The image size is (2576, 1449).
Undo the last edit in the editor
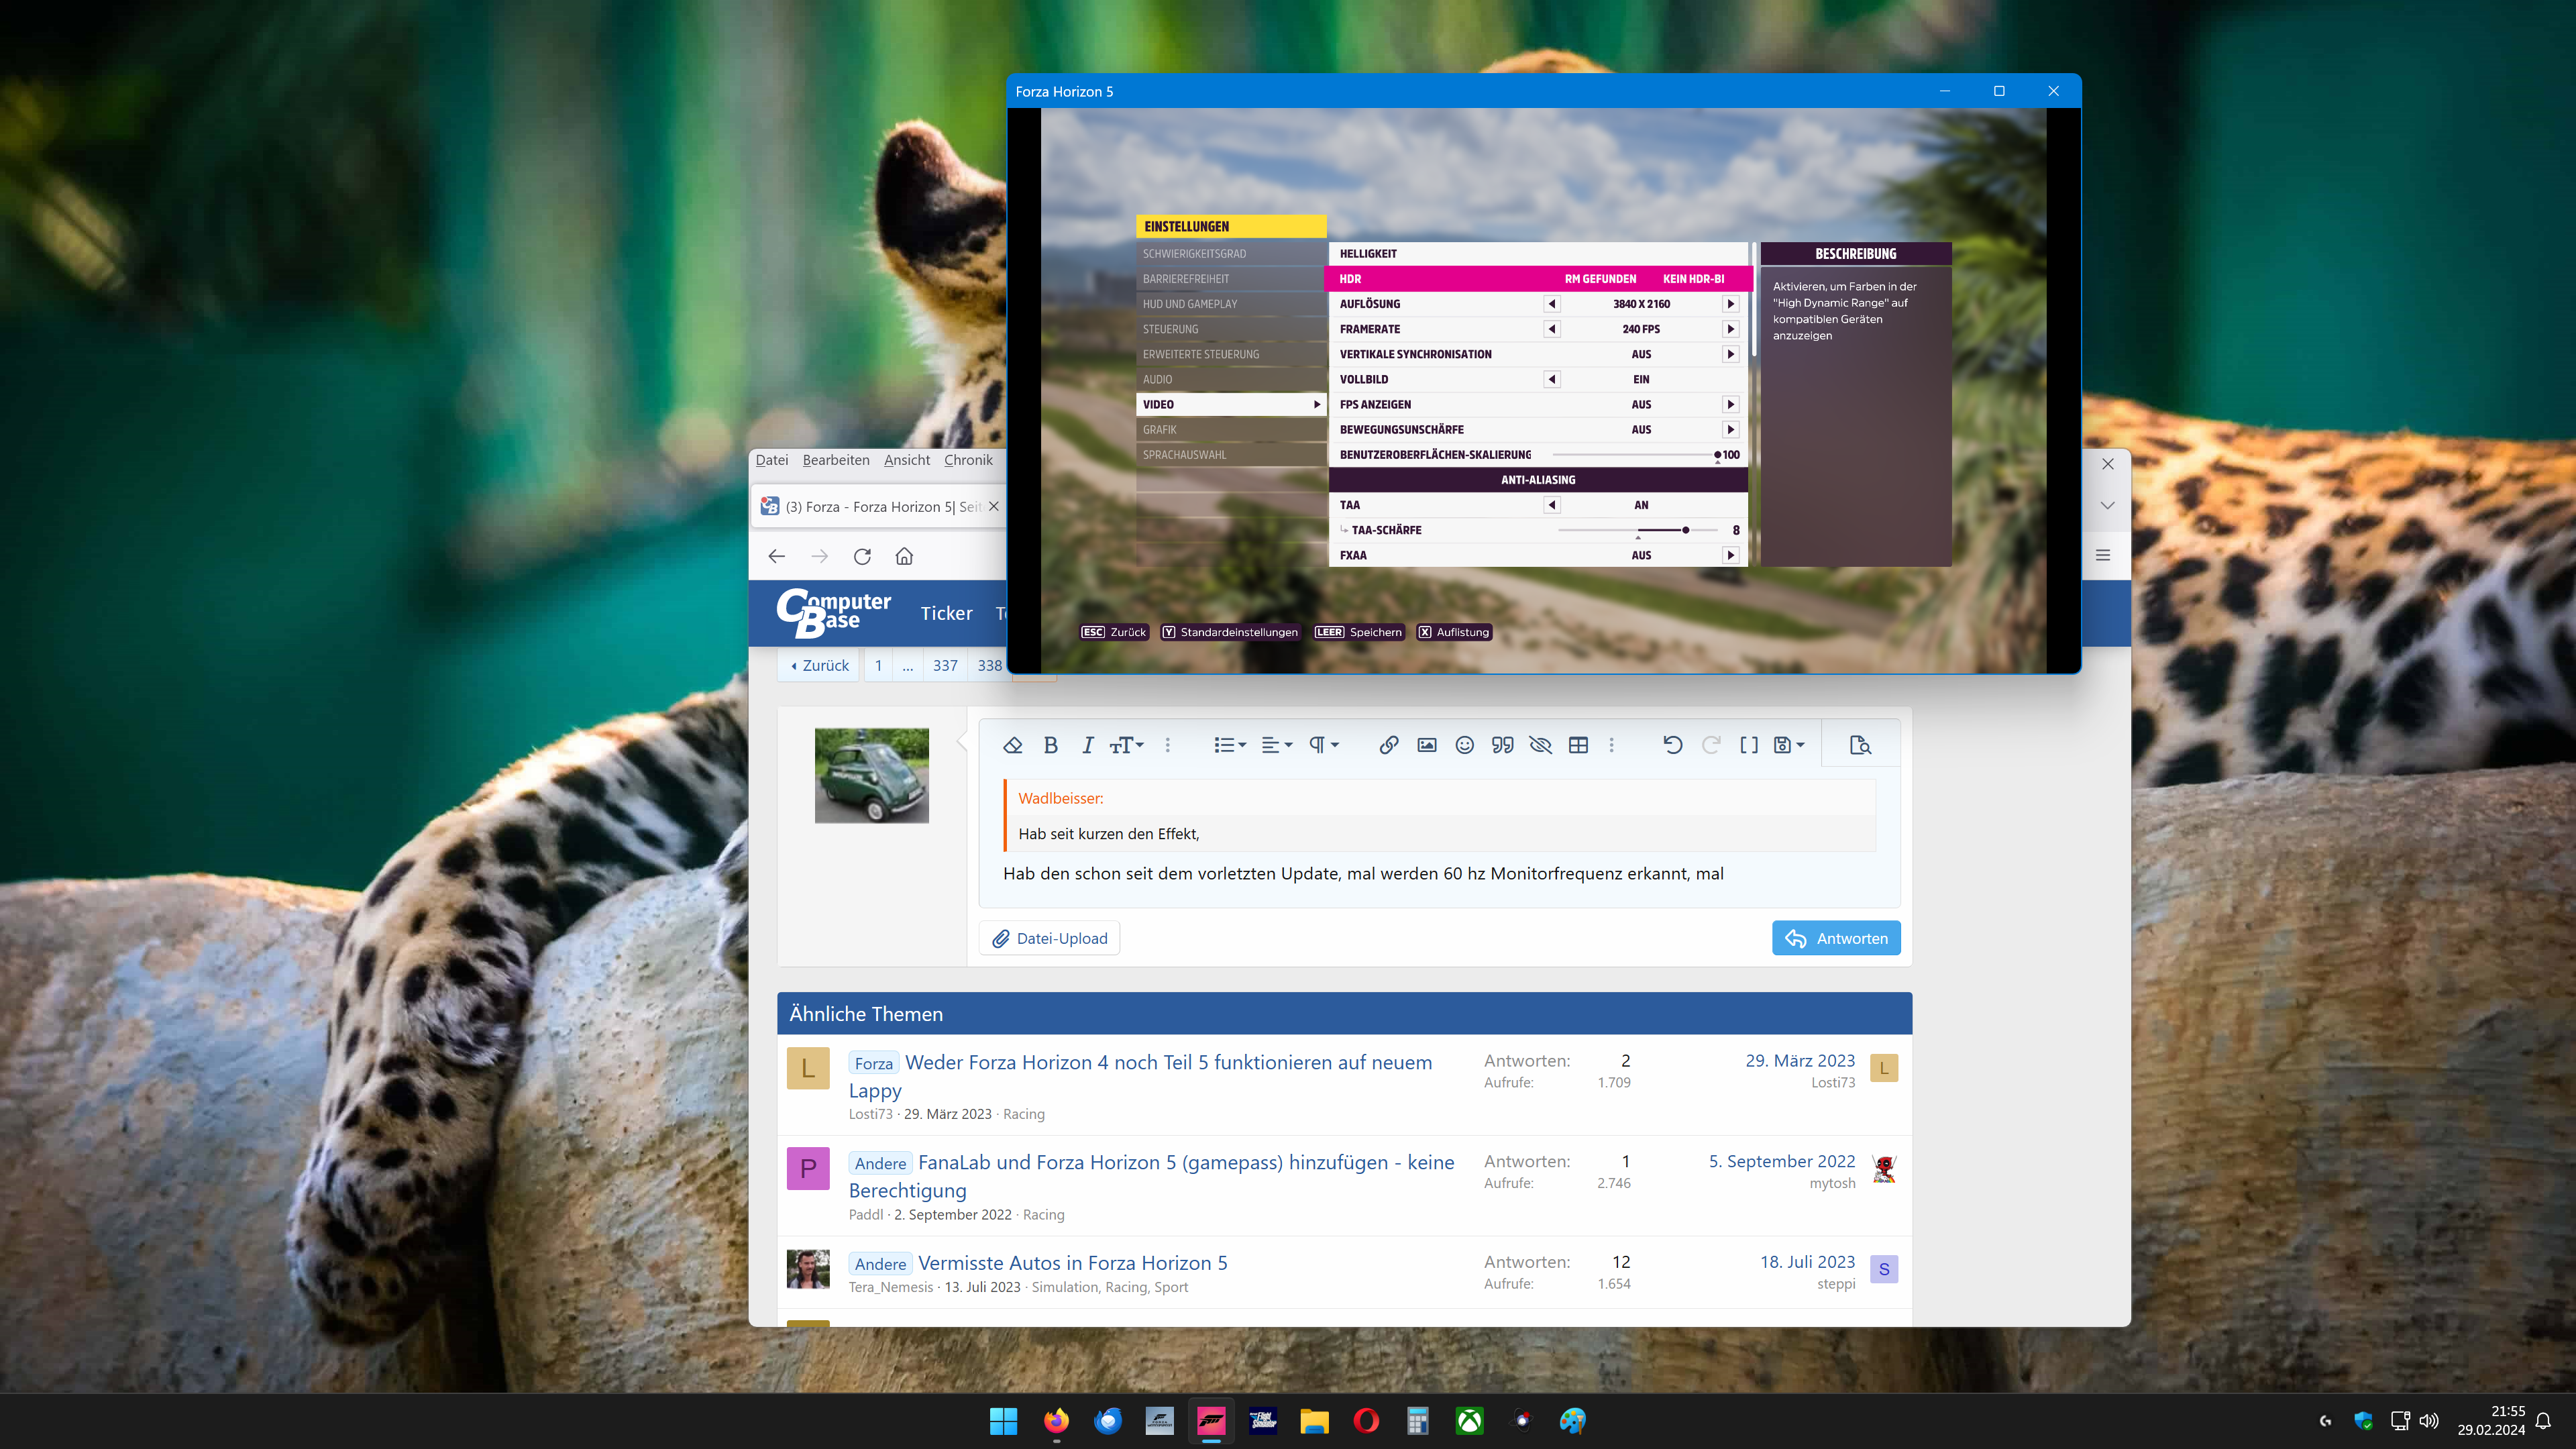1674,744
